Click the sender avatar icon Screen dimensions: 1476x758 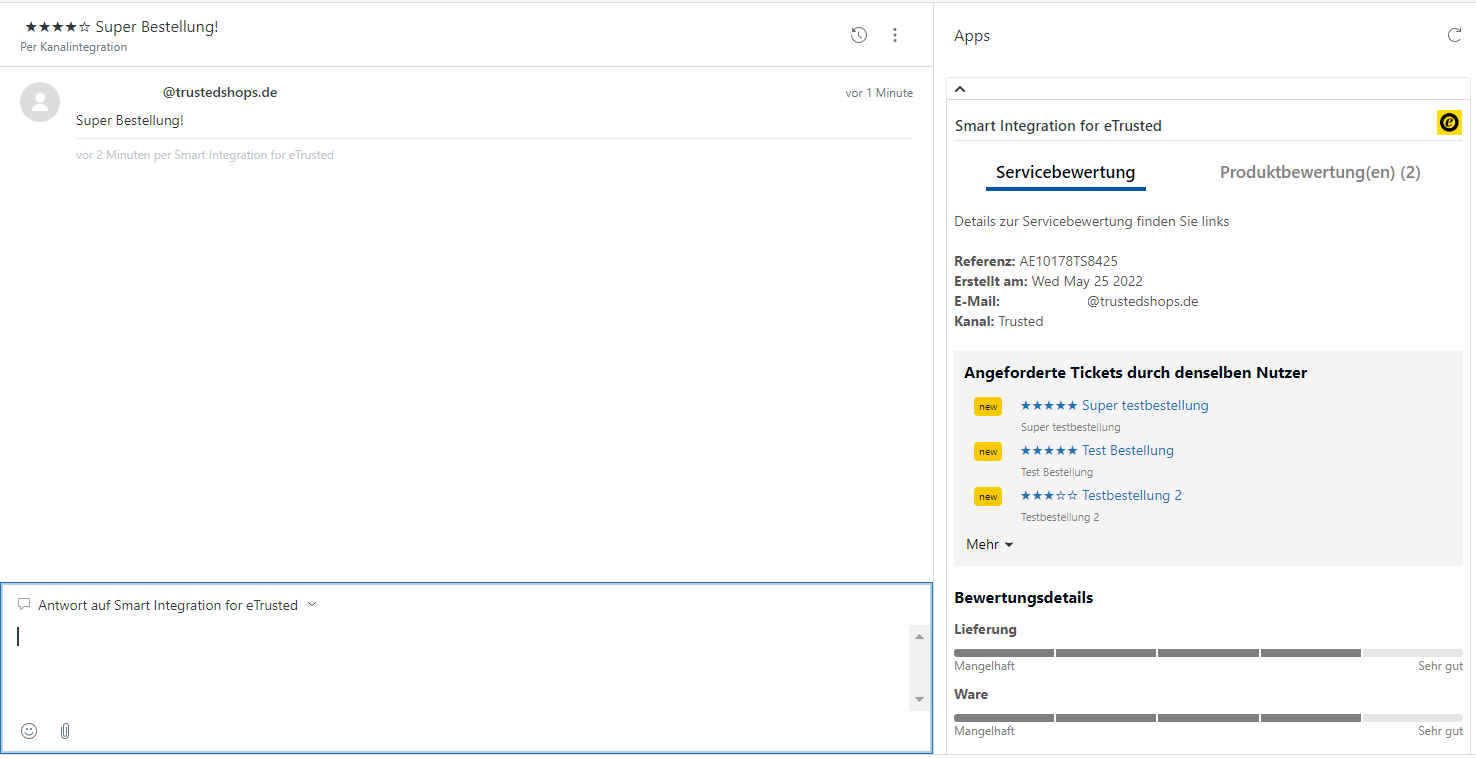(40, 102)
